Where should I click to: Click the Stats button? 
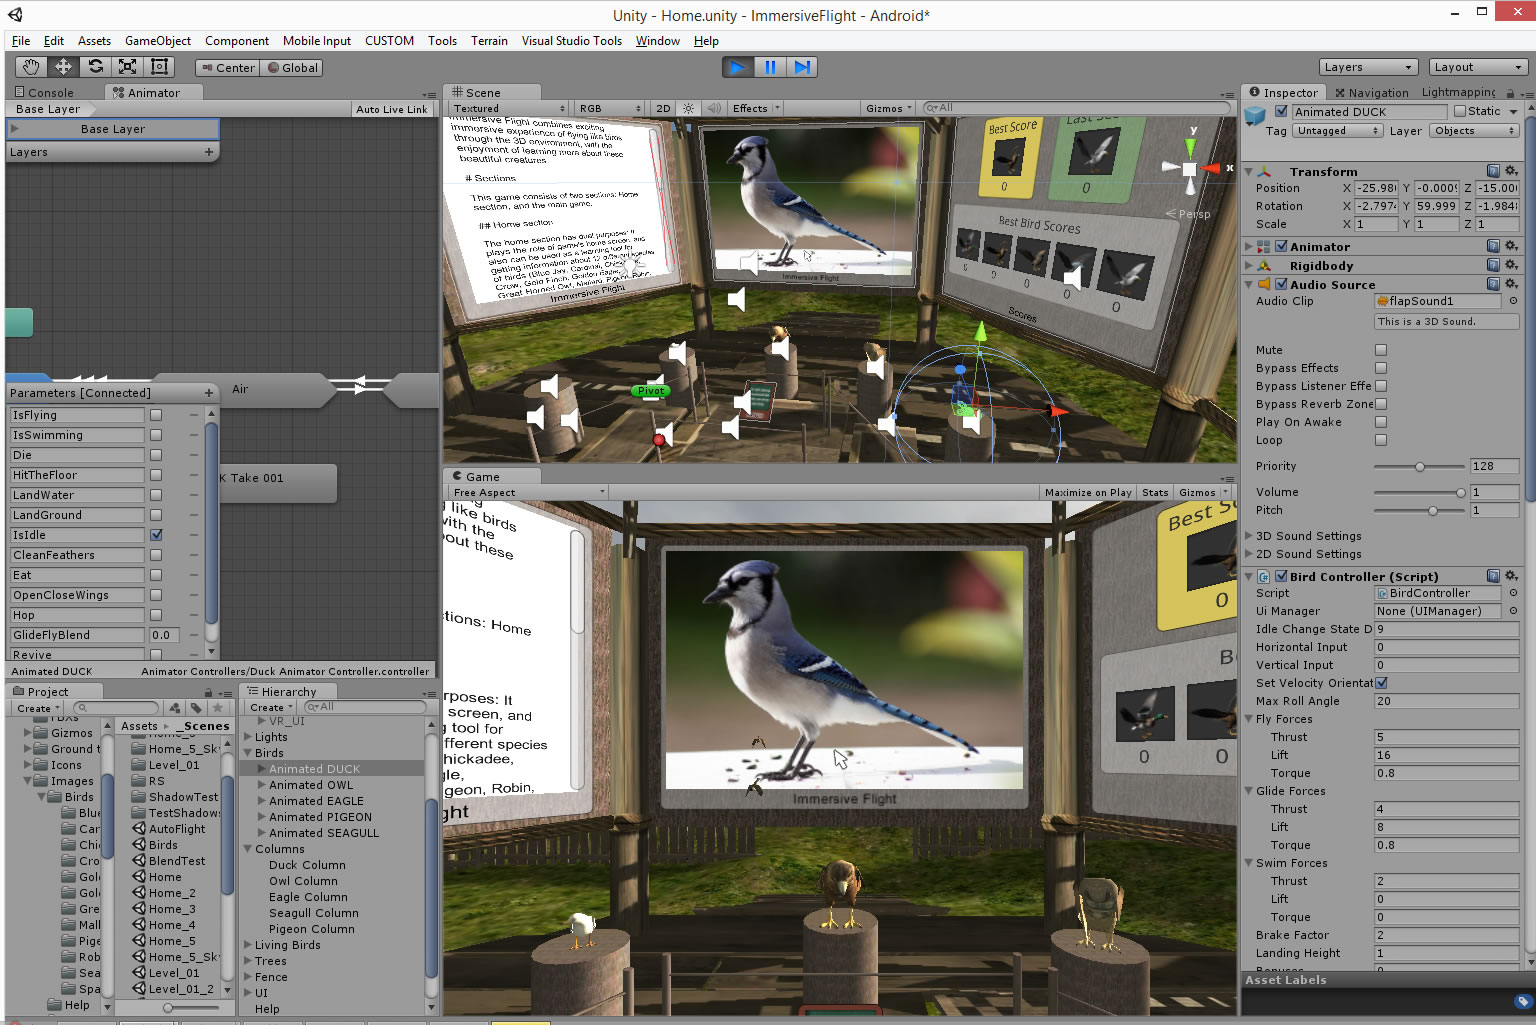coord(1155,492)
